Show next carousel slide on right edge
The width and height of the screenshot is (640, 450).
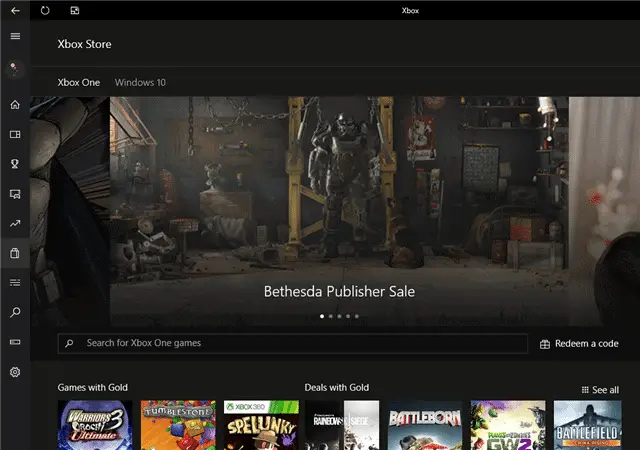[x=604, y=211]
